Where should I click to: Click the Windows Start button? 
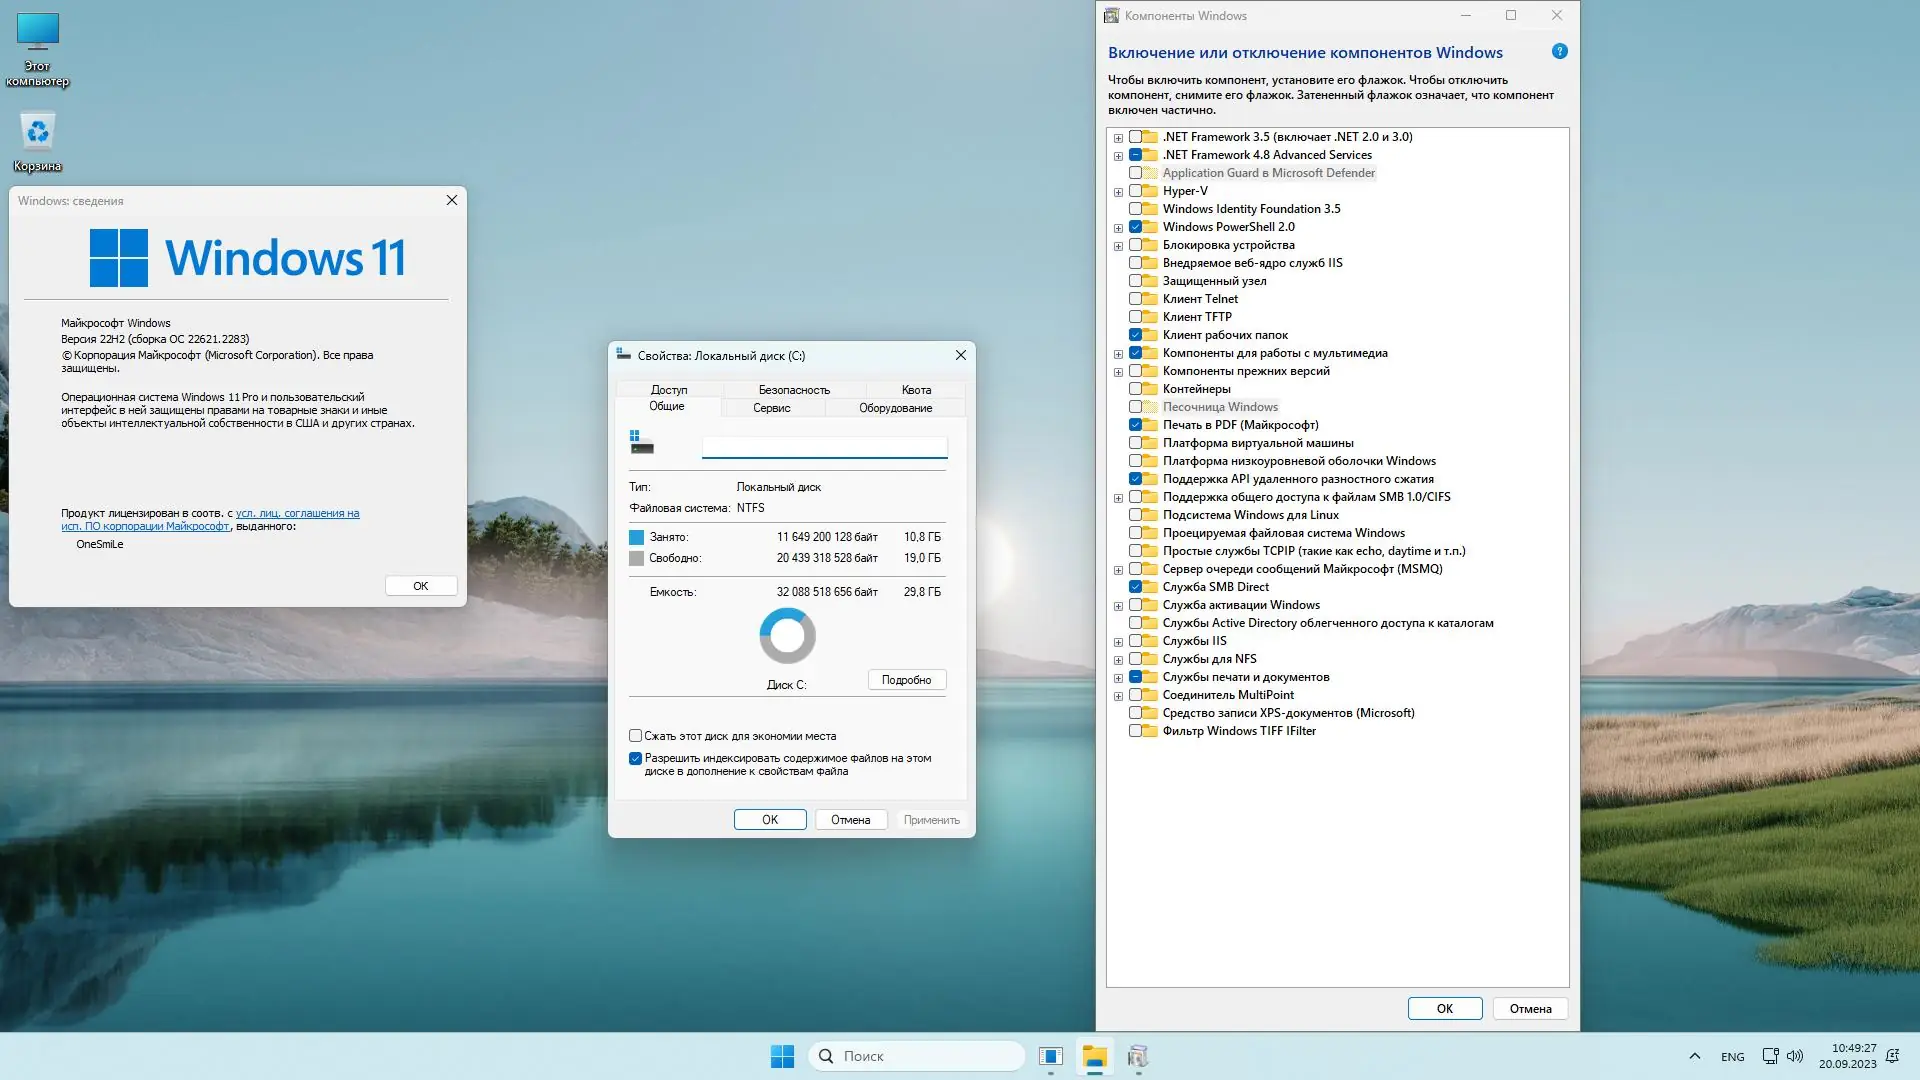coord(782,1056)
